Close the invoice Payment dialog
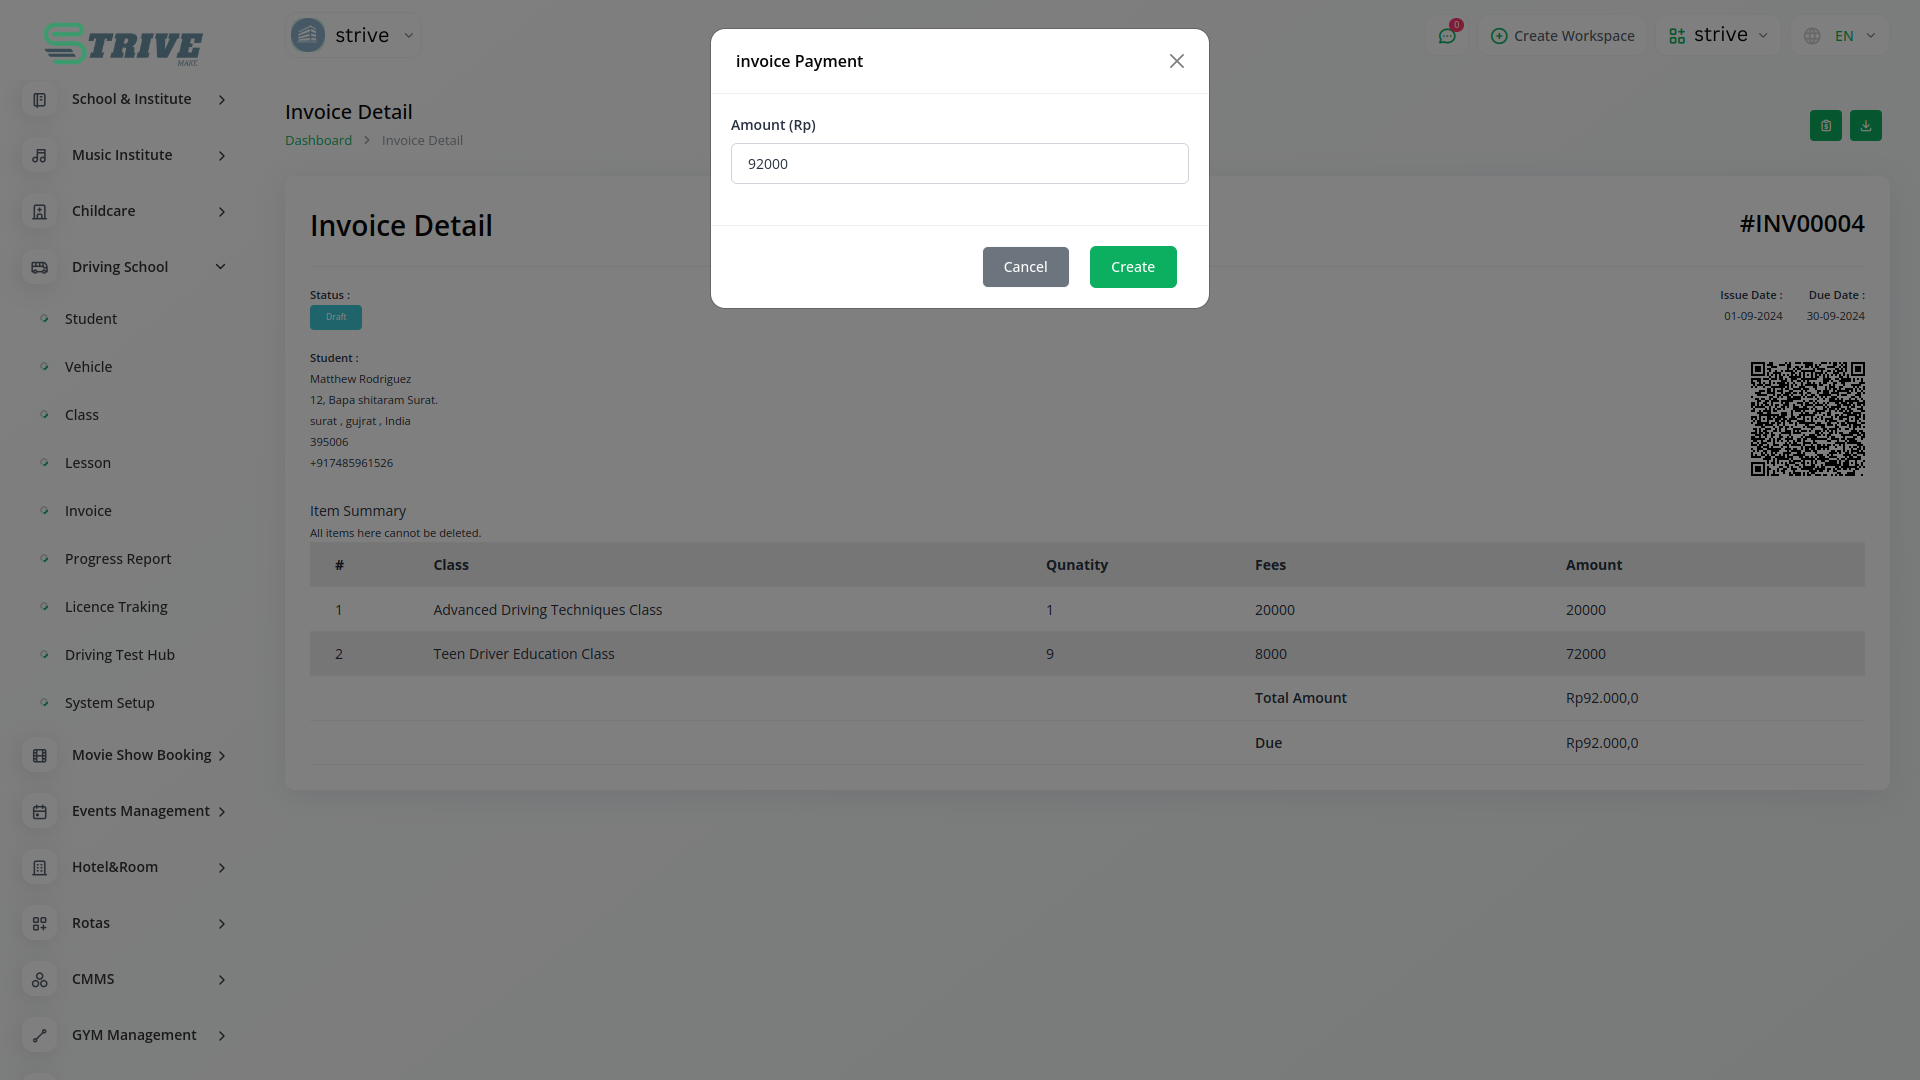 click(x=1176, y=62)
